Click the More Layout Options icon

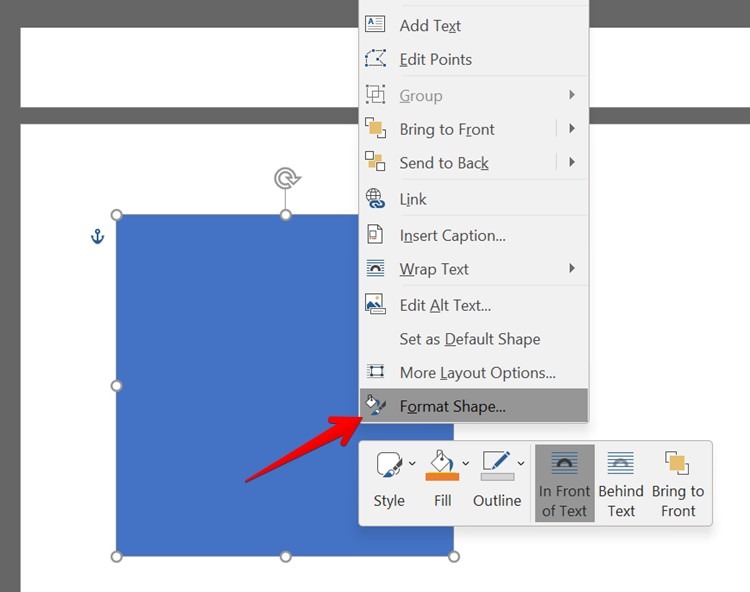point(375,371)
